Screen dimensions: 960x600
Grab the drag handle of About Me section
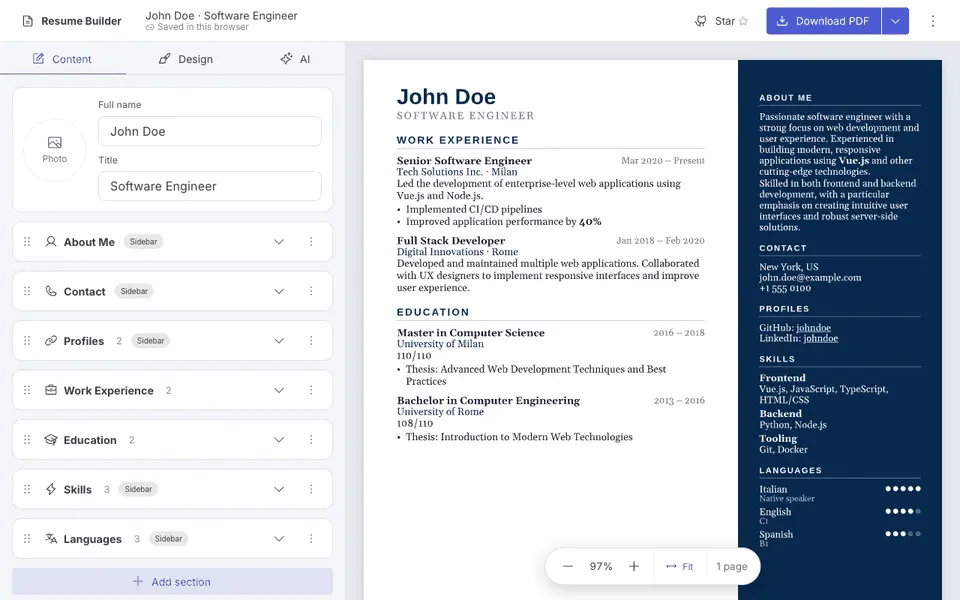(27, 242)
